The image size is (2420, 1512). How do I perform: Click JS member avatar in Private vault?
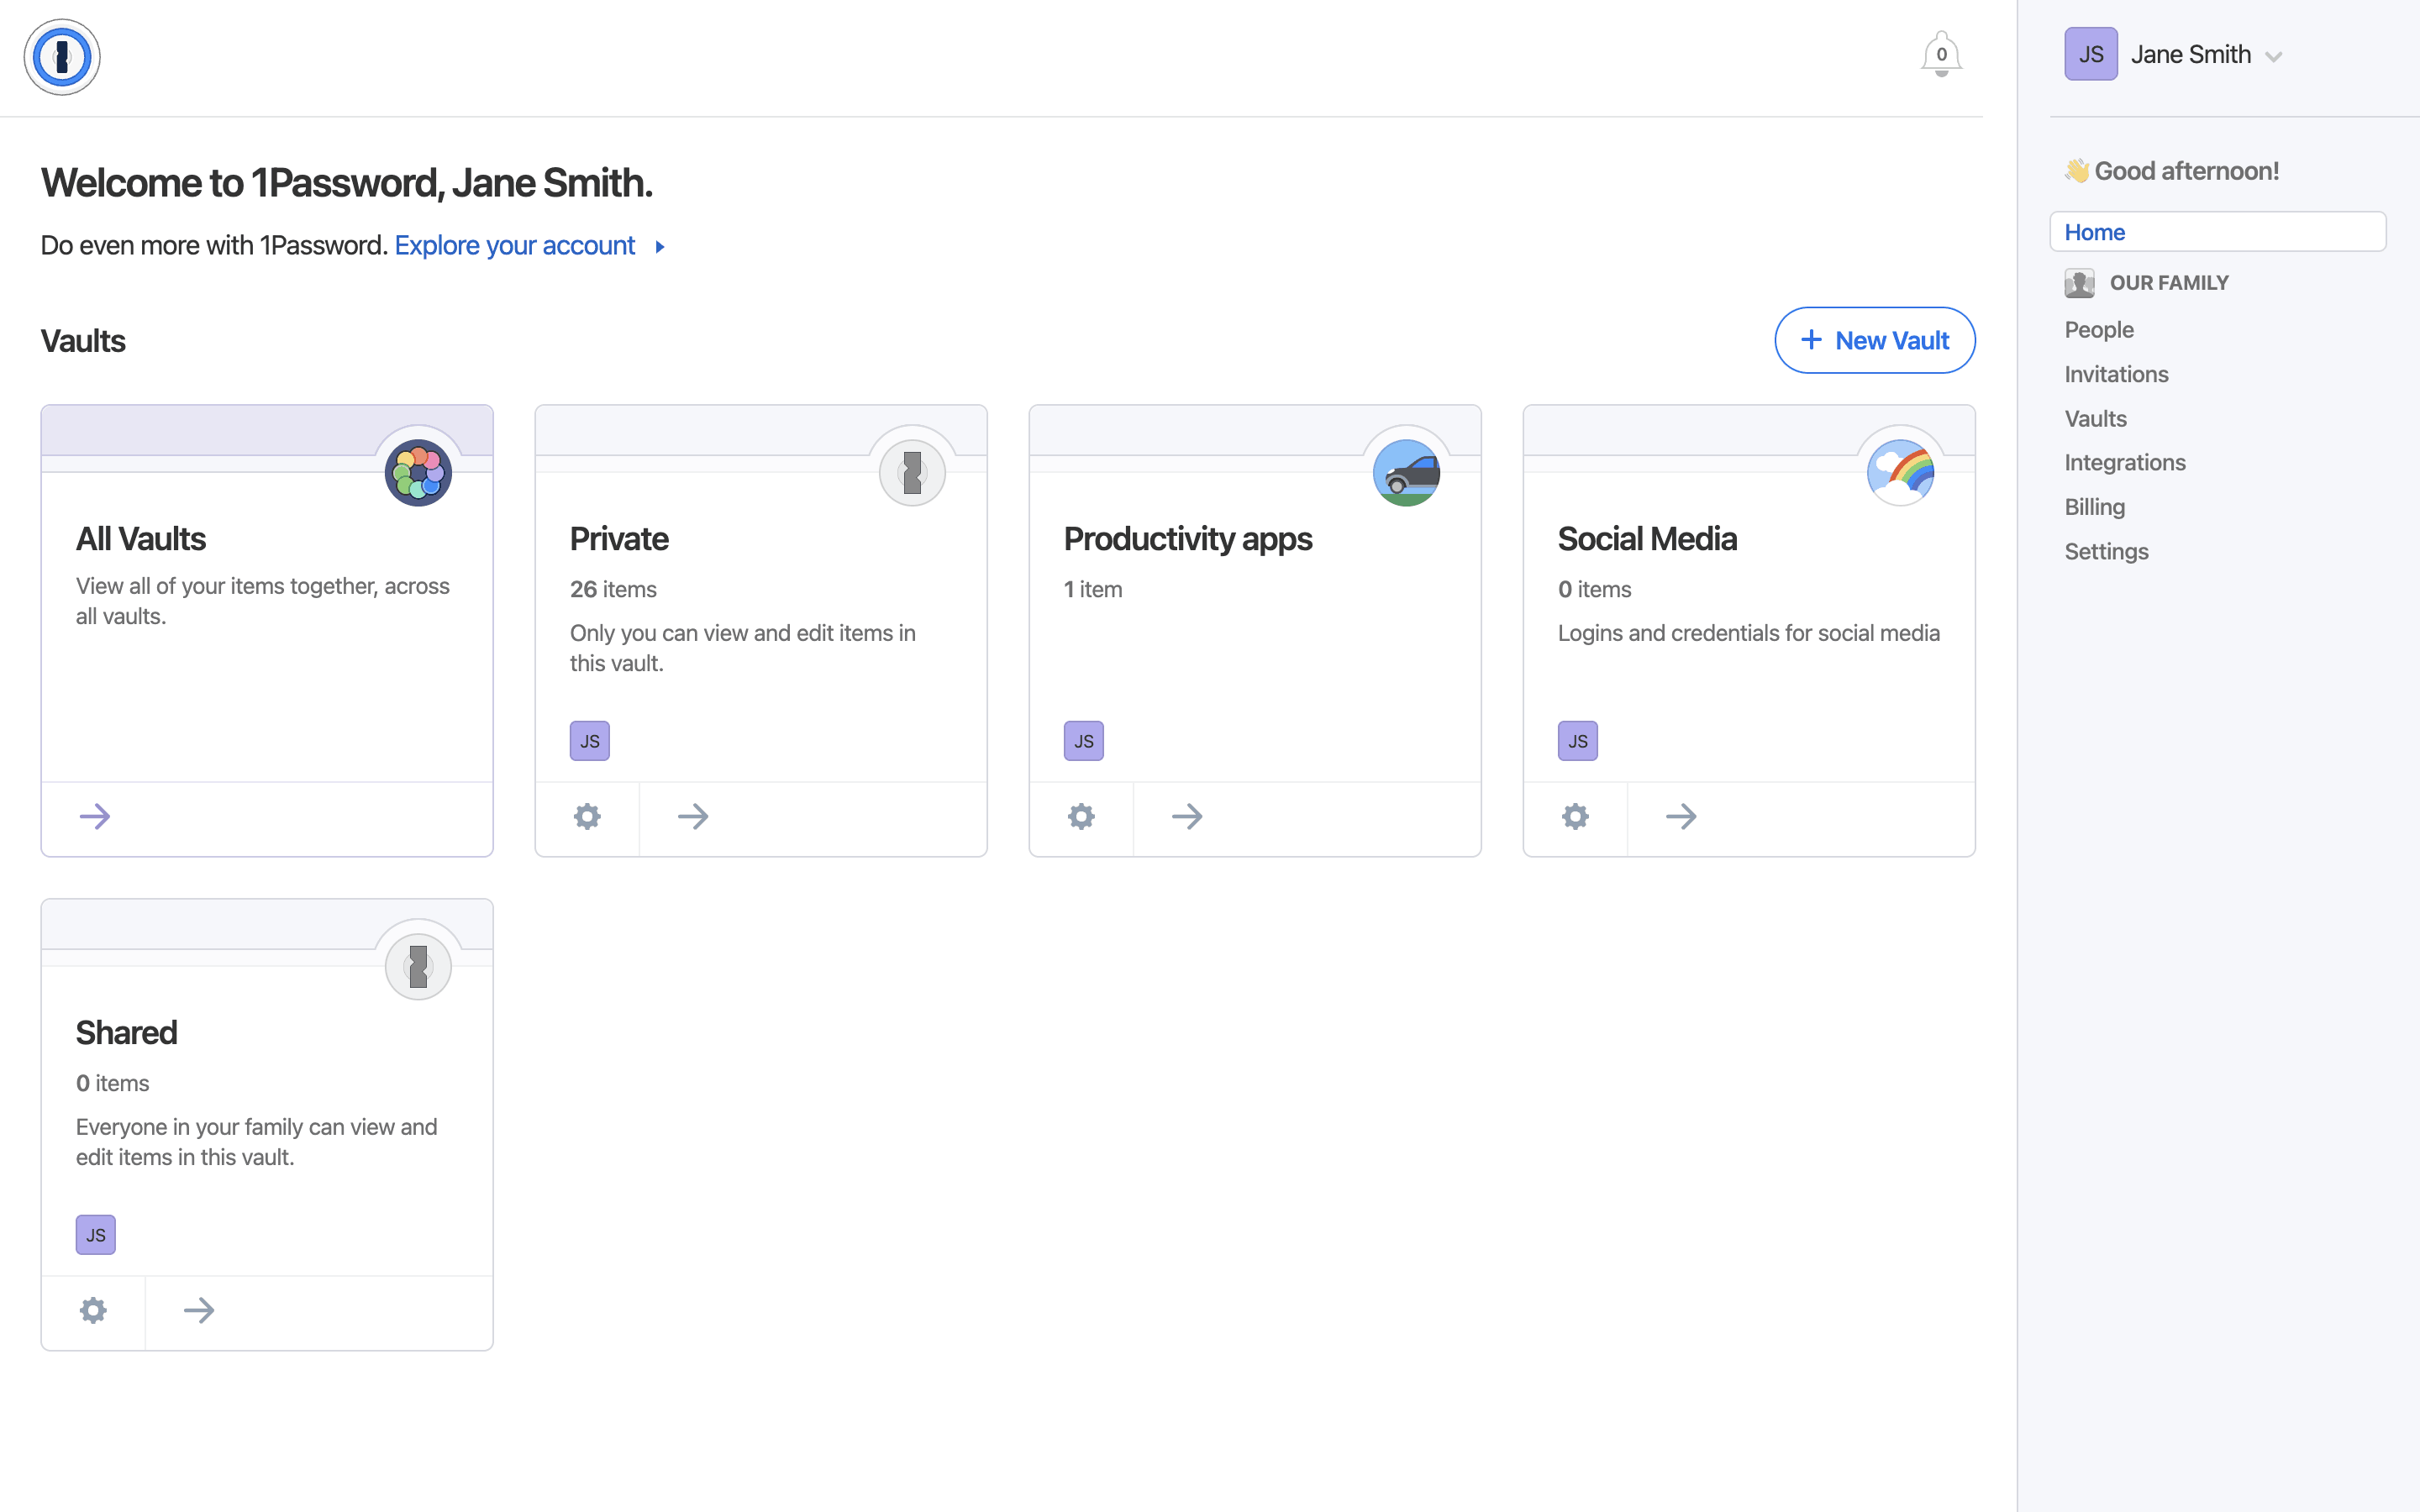590,741
